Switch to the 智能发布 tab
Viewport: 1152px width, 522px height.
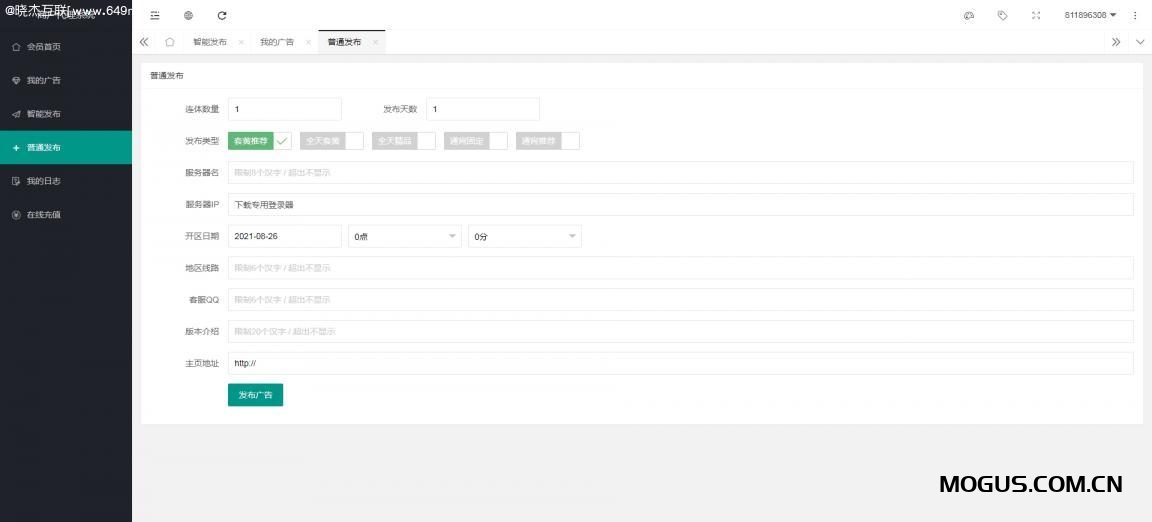point(210,42)
